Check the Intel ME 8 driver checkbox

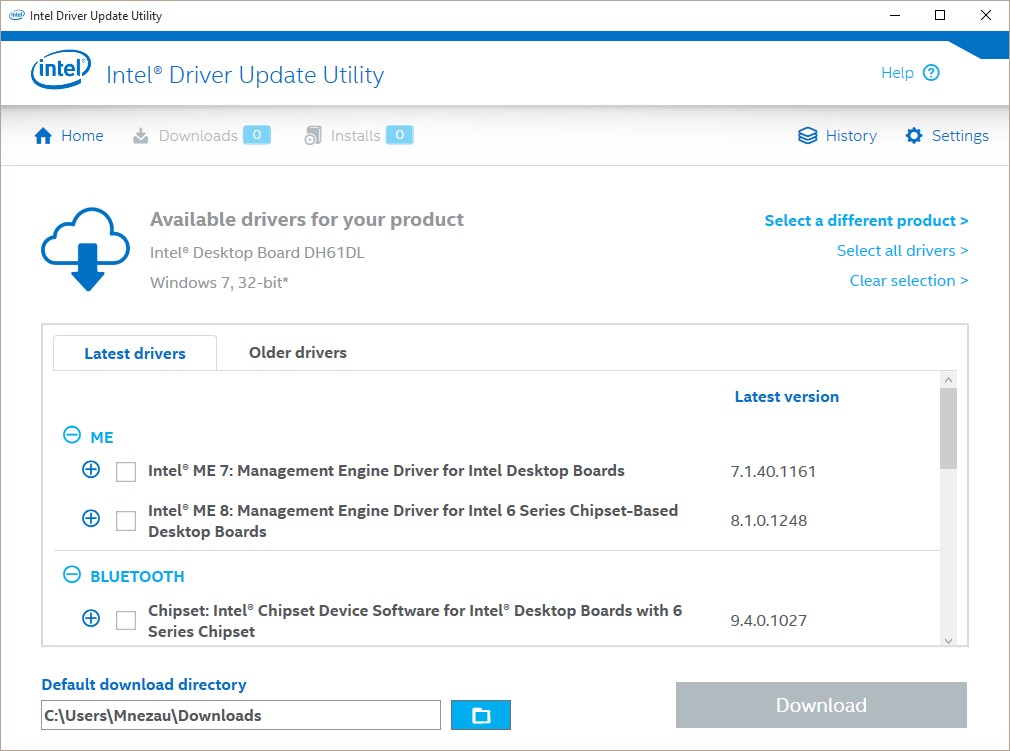pyautogui.click(x=126, y=520)
